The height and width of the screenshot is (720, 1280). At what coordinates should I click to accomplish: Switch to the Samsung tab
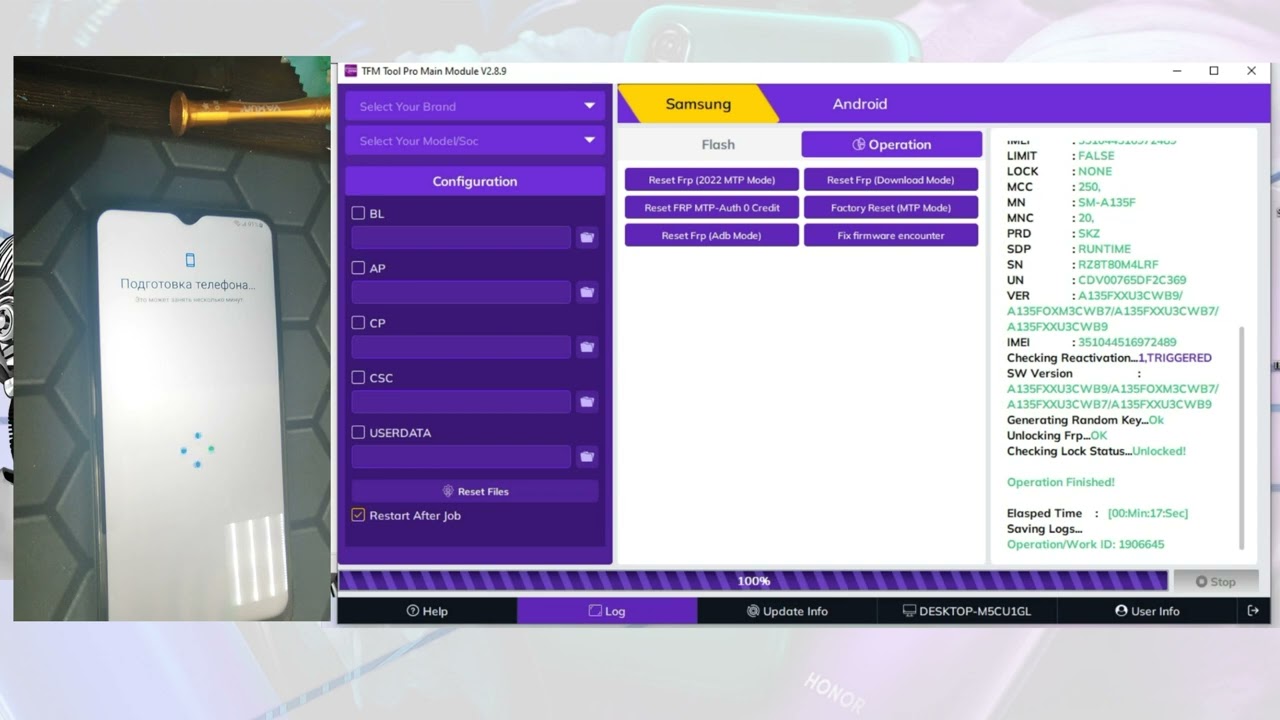[698, 104]
